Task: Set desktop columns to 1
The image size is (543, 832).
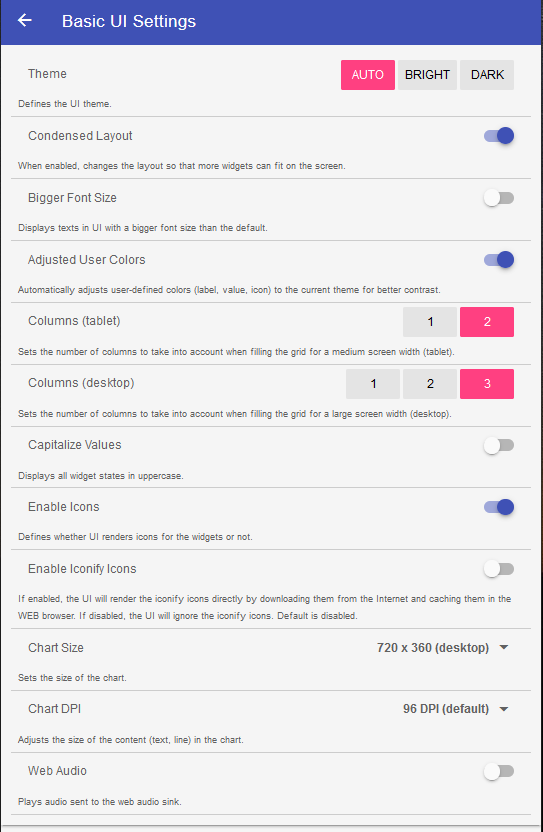Action: coord(373,384)
